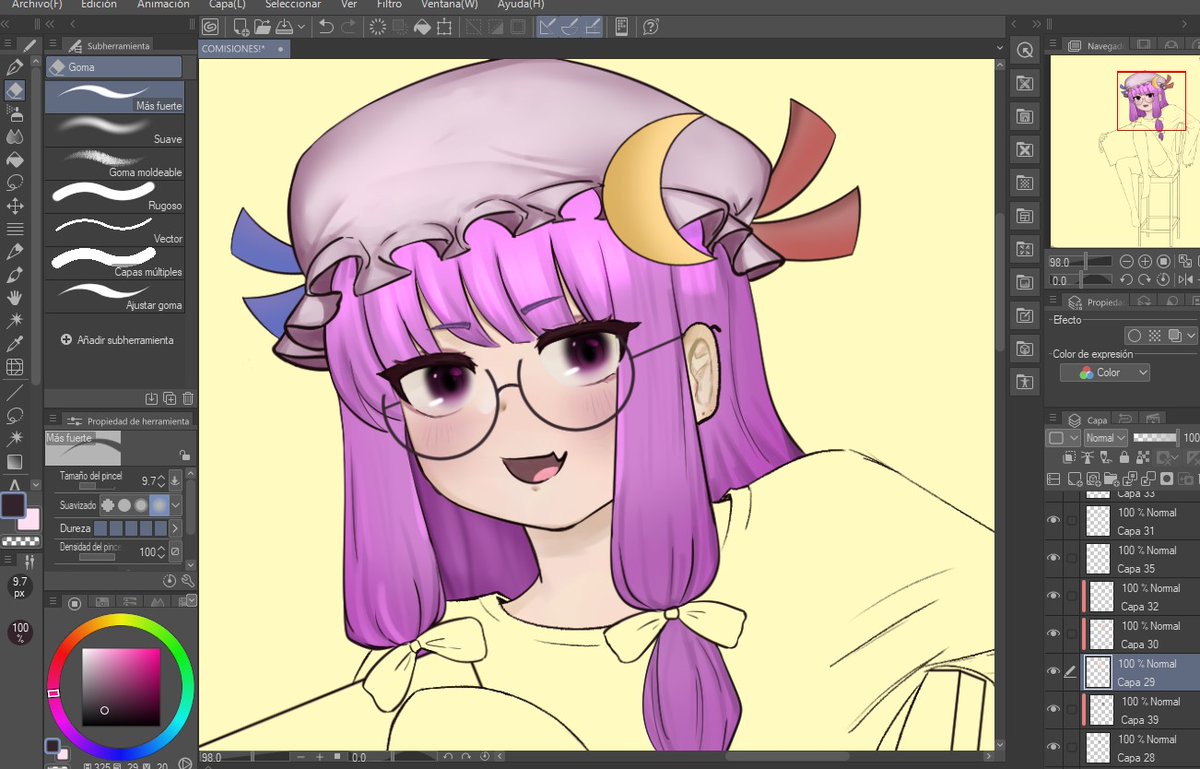The image size is (1200, 769).
Task: Click the Redo arrow icon
Action: (348, 27)
